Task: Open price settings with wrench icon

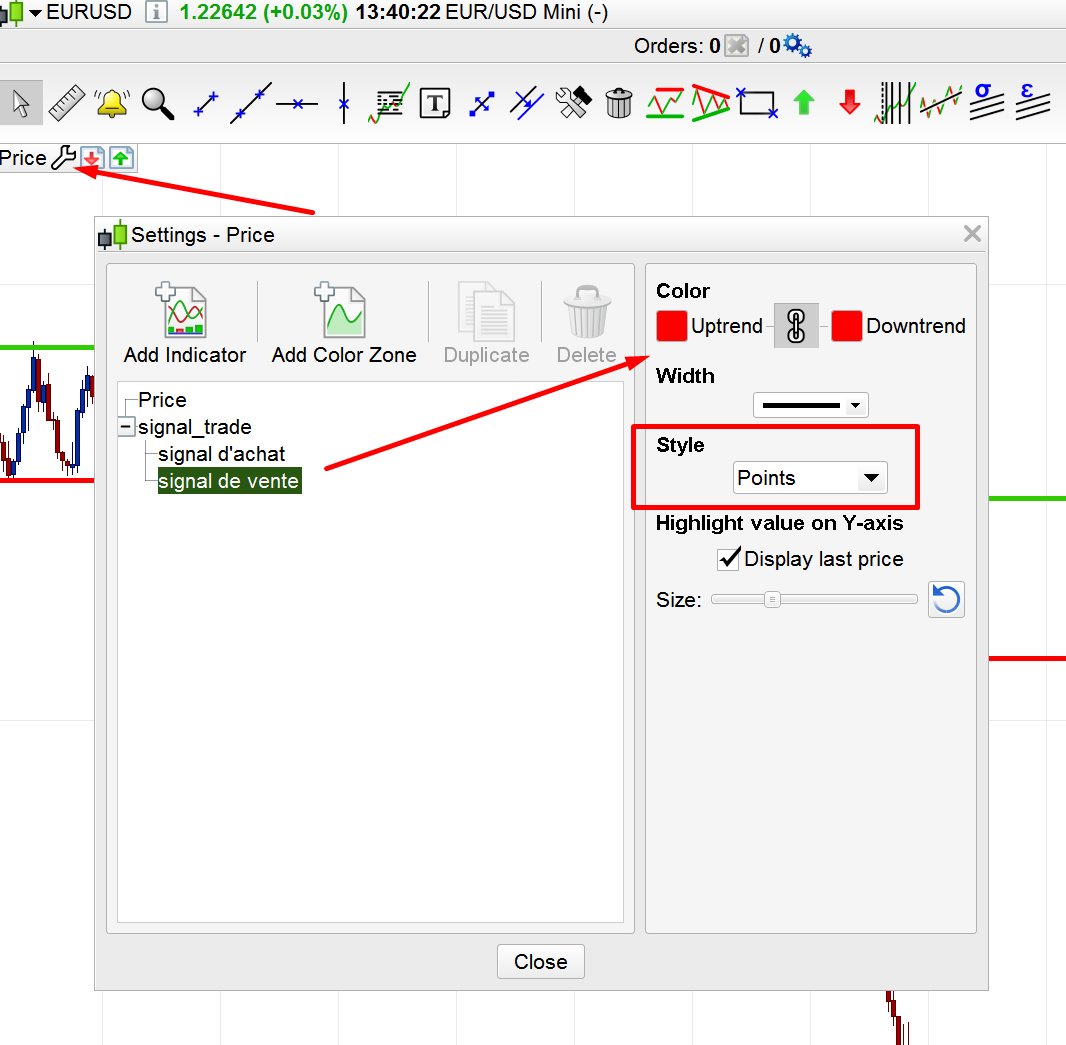Action: pos(64,158)
